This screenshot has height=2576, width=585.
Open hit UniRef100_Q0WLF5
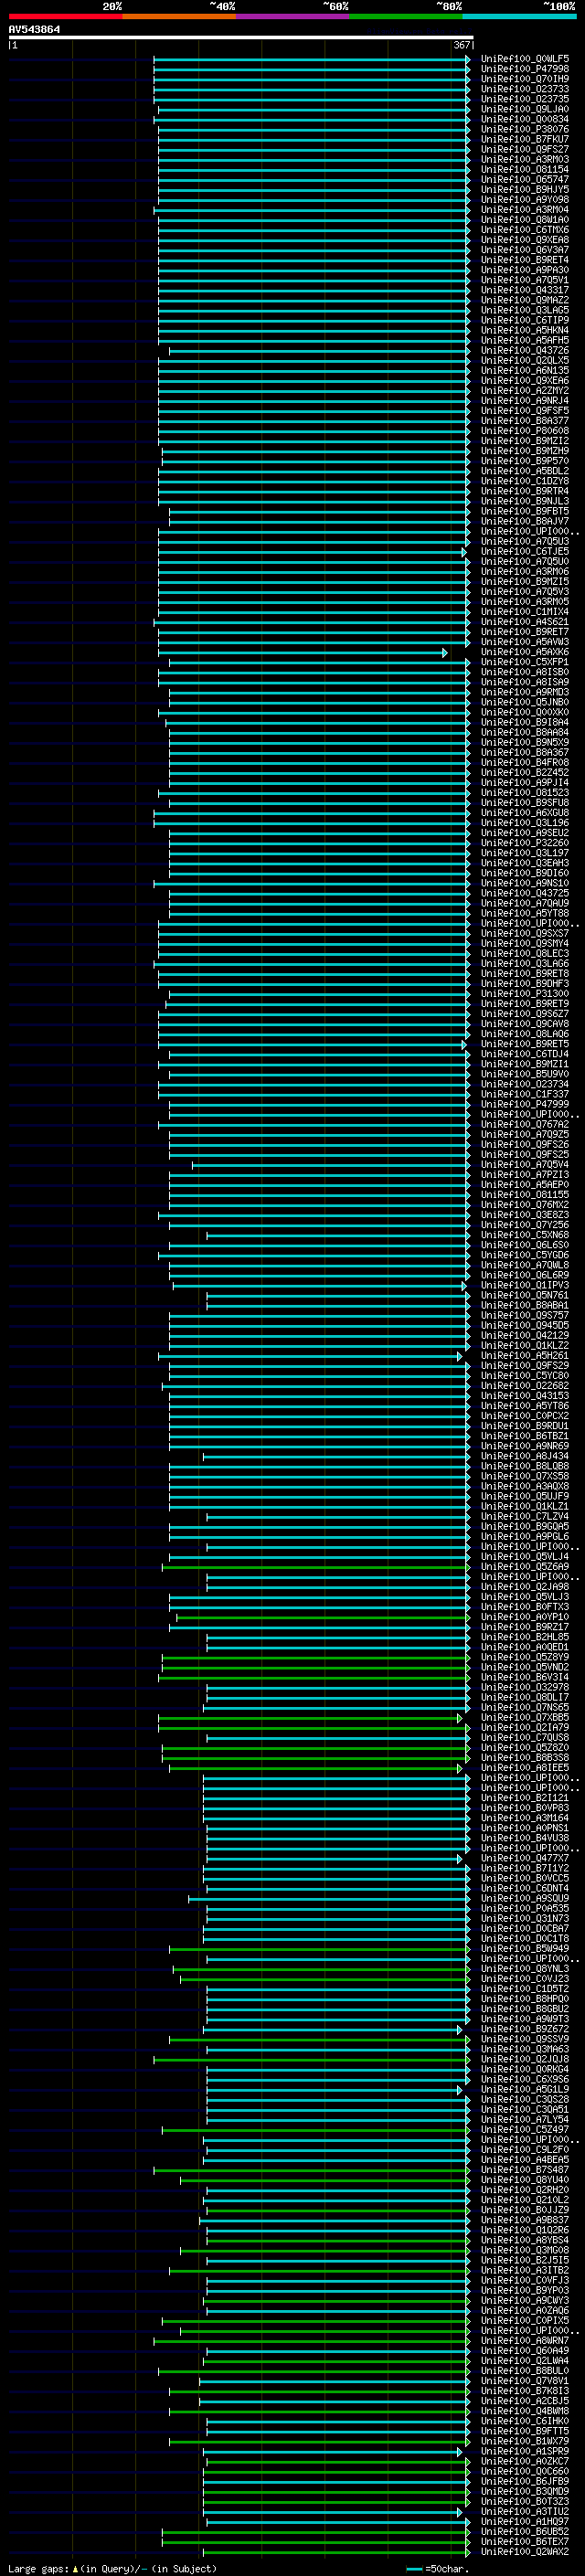[525, 59]
